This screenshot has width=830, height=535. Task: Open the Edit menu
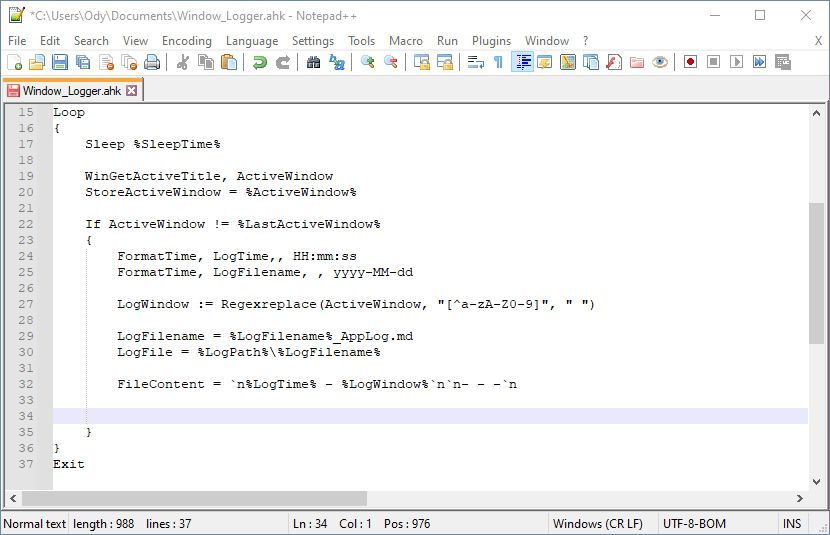[x=50, y=41]
